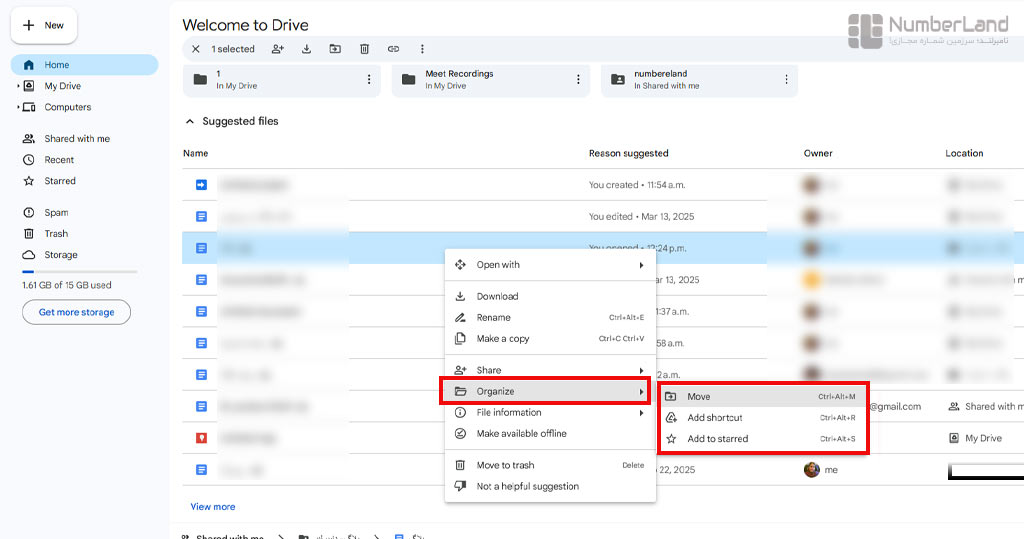
Task: Open the File information submenu
Action: [x=550, y=412]
